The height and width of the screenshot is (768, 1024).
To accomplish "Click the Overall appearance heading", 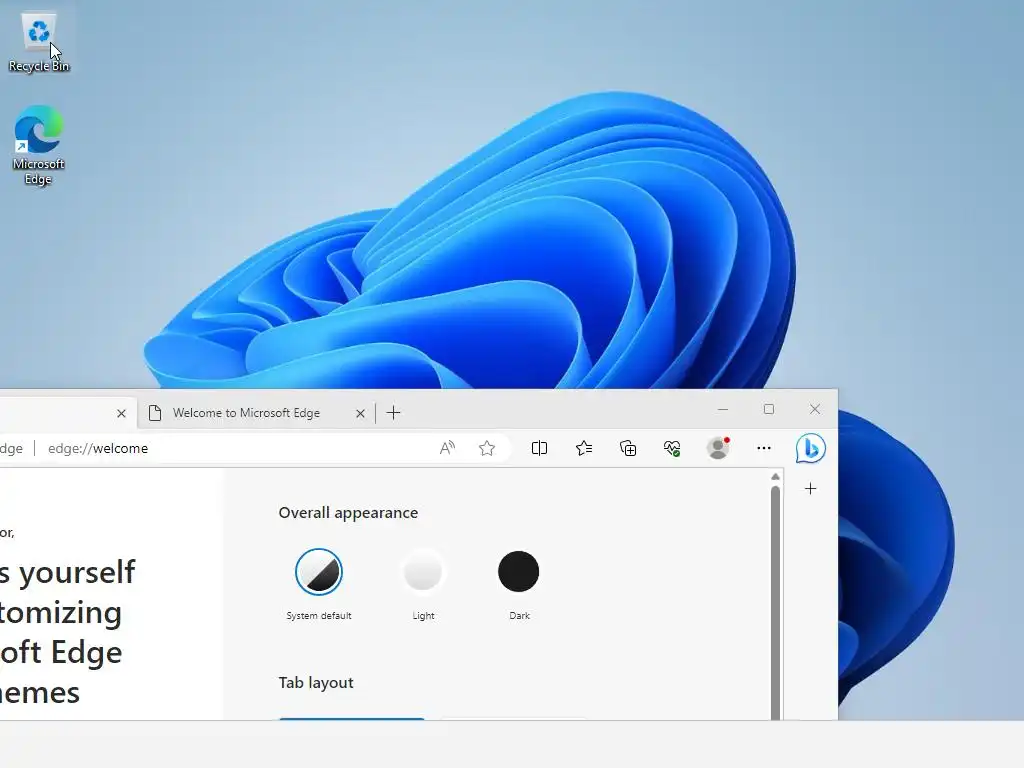I will pos(348,513).
